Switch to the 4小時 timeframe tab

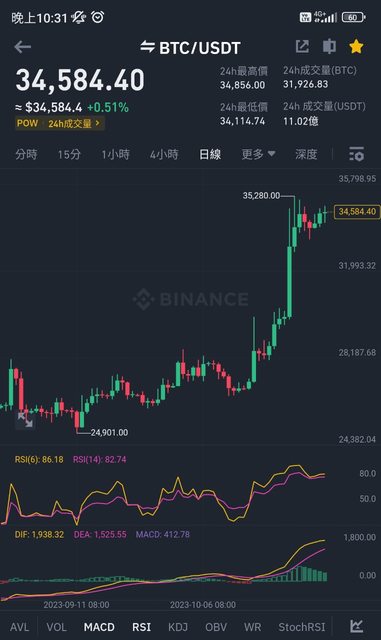164,154
